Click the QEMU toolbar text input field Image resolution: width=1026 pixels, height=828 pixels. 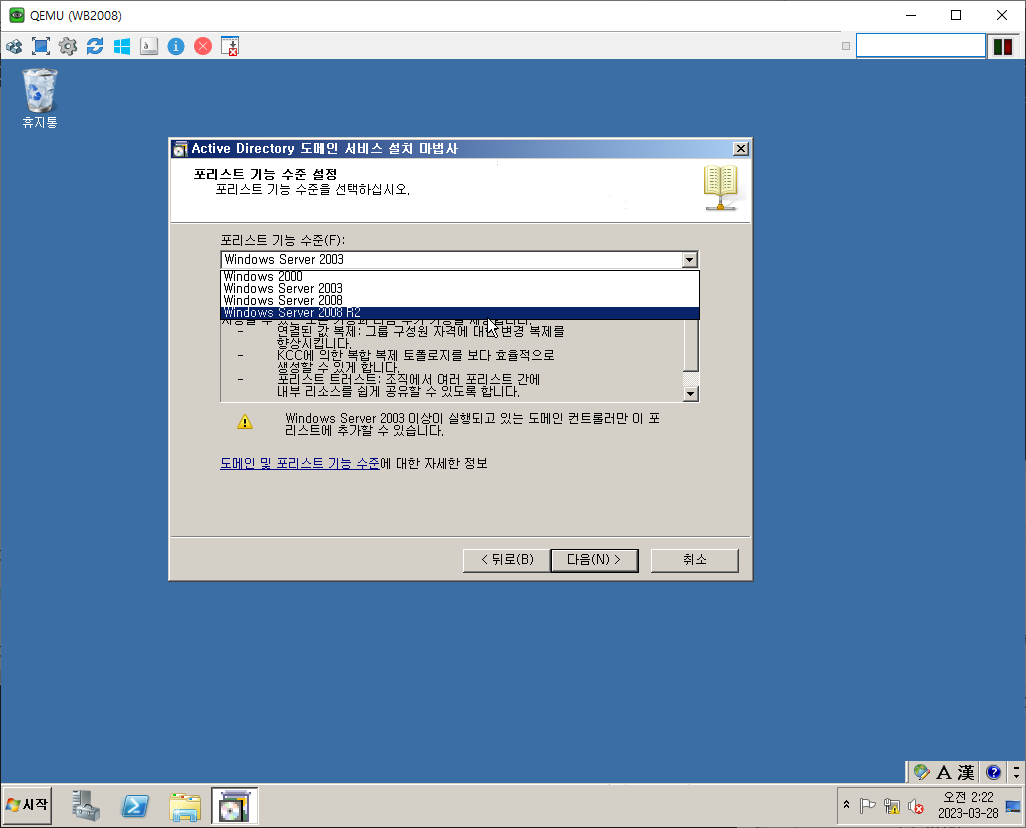click(921, 46)
